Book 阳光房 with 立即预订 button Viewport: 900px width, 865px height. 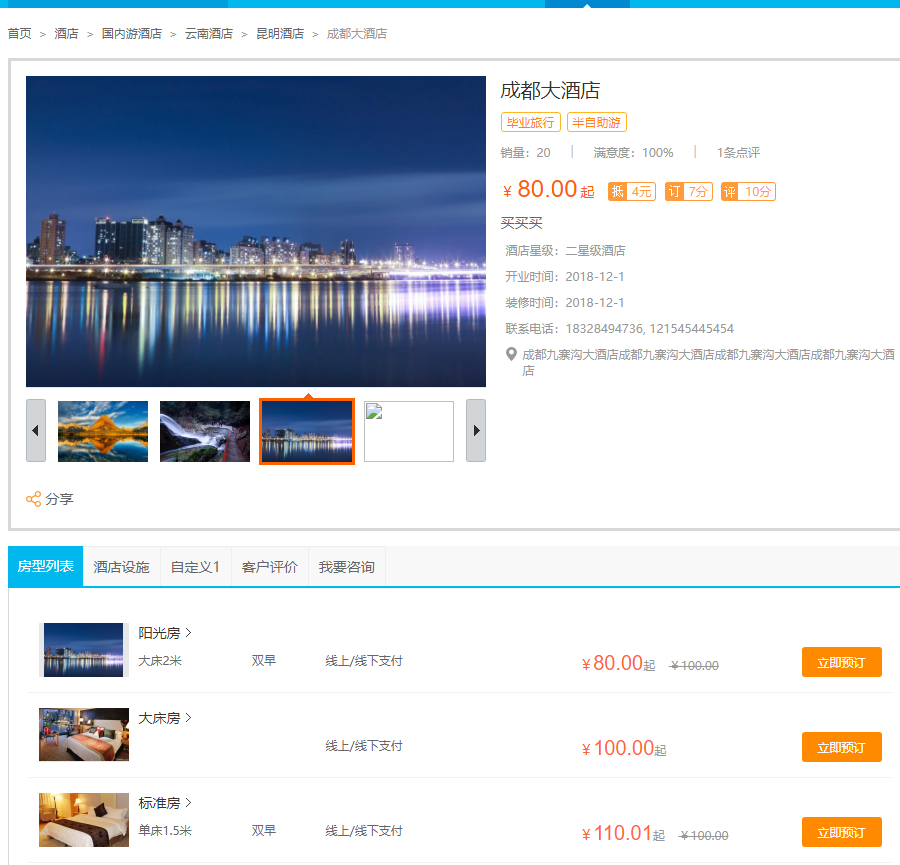tap(841, 663)
